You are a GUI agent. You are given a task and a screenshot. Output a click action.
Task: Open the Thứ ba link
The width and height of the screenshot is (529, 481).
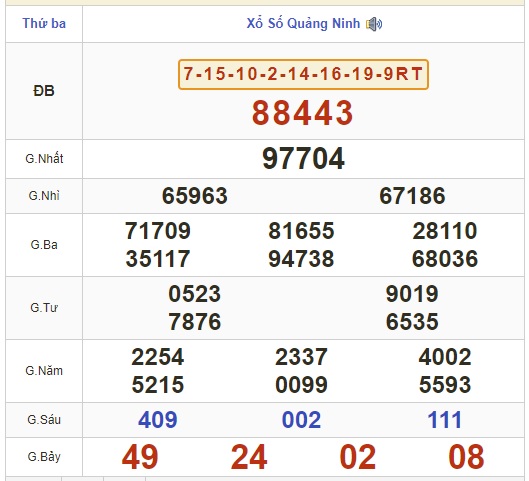pyautogui.click(x=44, y=24)
